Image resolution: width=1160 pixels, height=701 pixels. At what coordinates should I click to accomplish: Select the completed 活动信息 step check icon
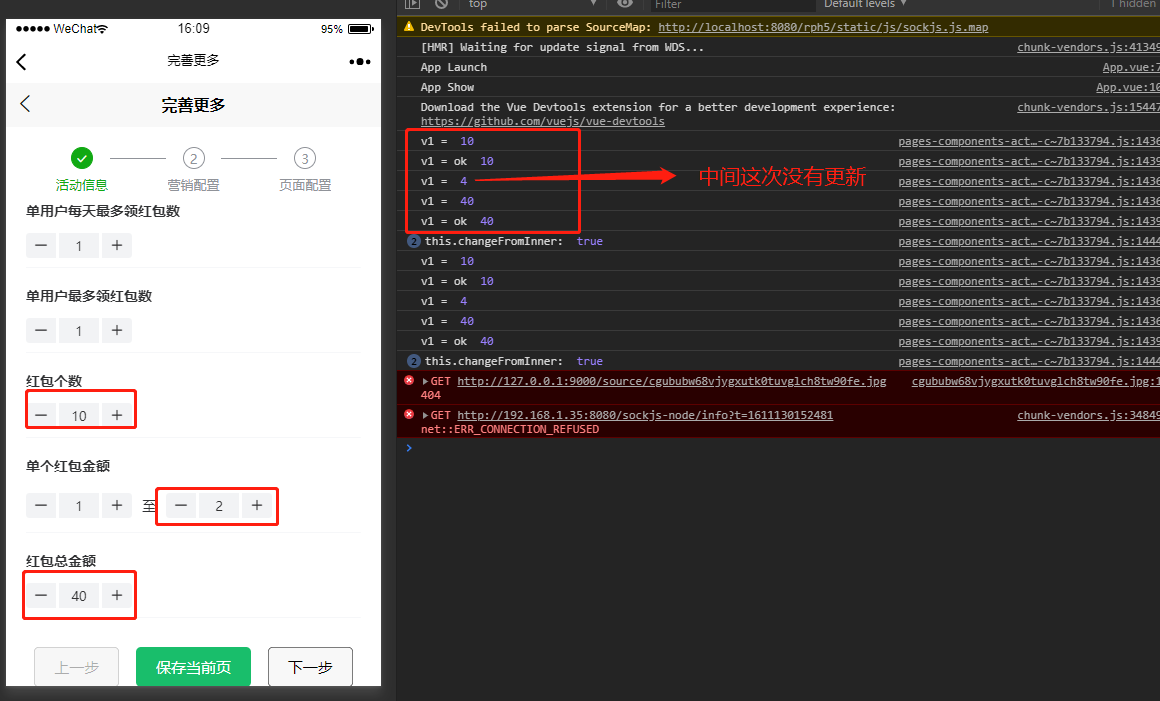coord(81,158)
